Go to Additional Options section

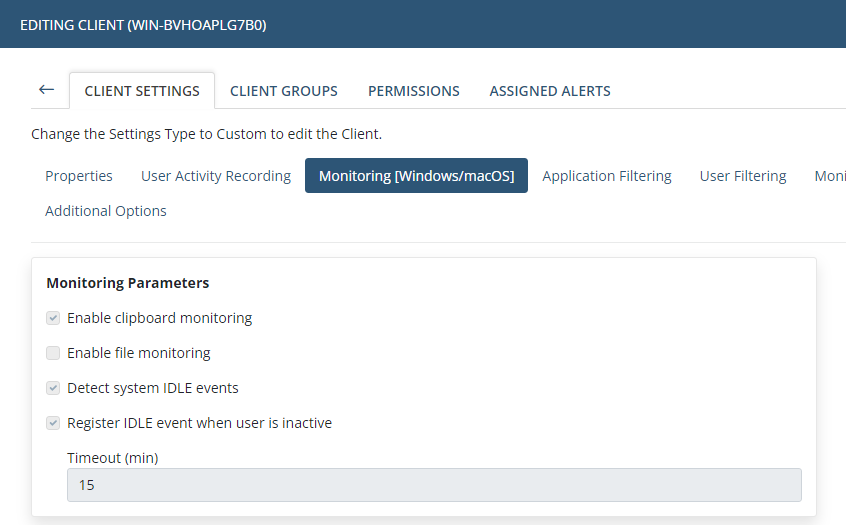106,211
